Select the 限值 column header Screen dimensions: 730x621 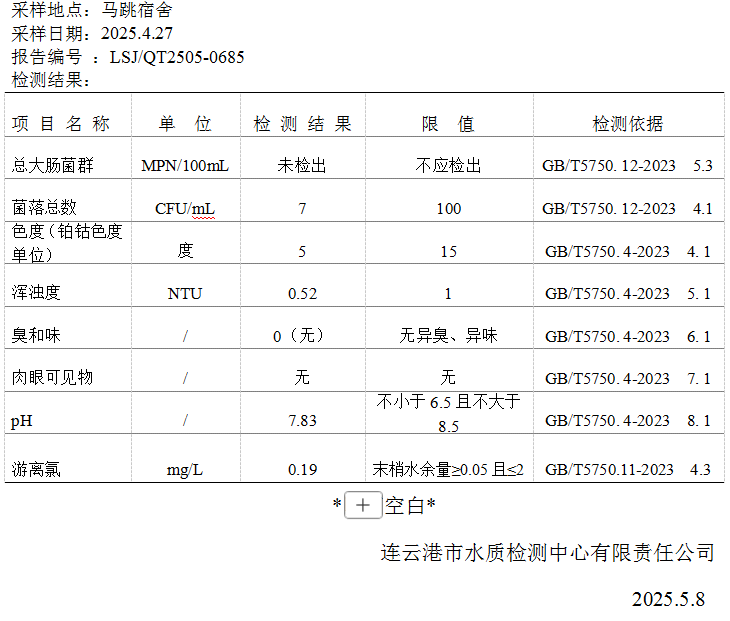(448, 124)
